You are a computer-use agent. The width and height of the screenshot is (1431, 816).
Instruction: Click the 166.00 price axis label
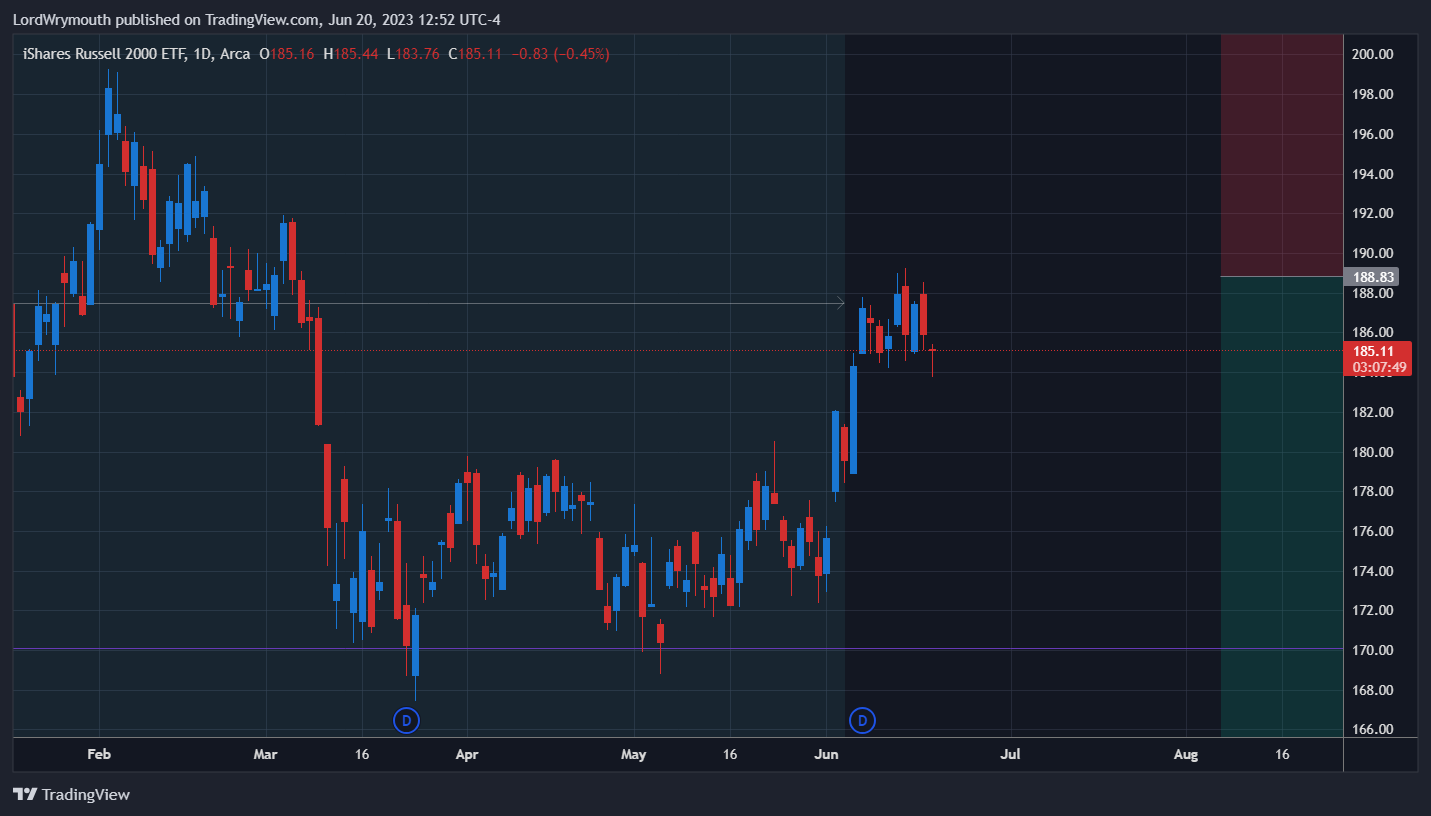pyautogui.click(x=1373, y=729)
